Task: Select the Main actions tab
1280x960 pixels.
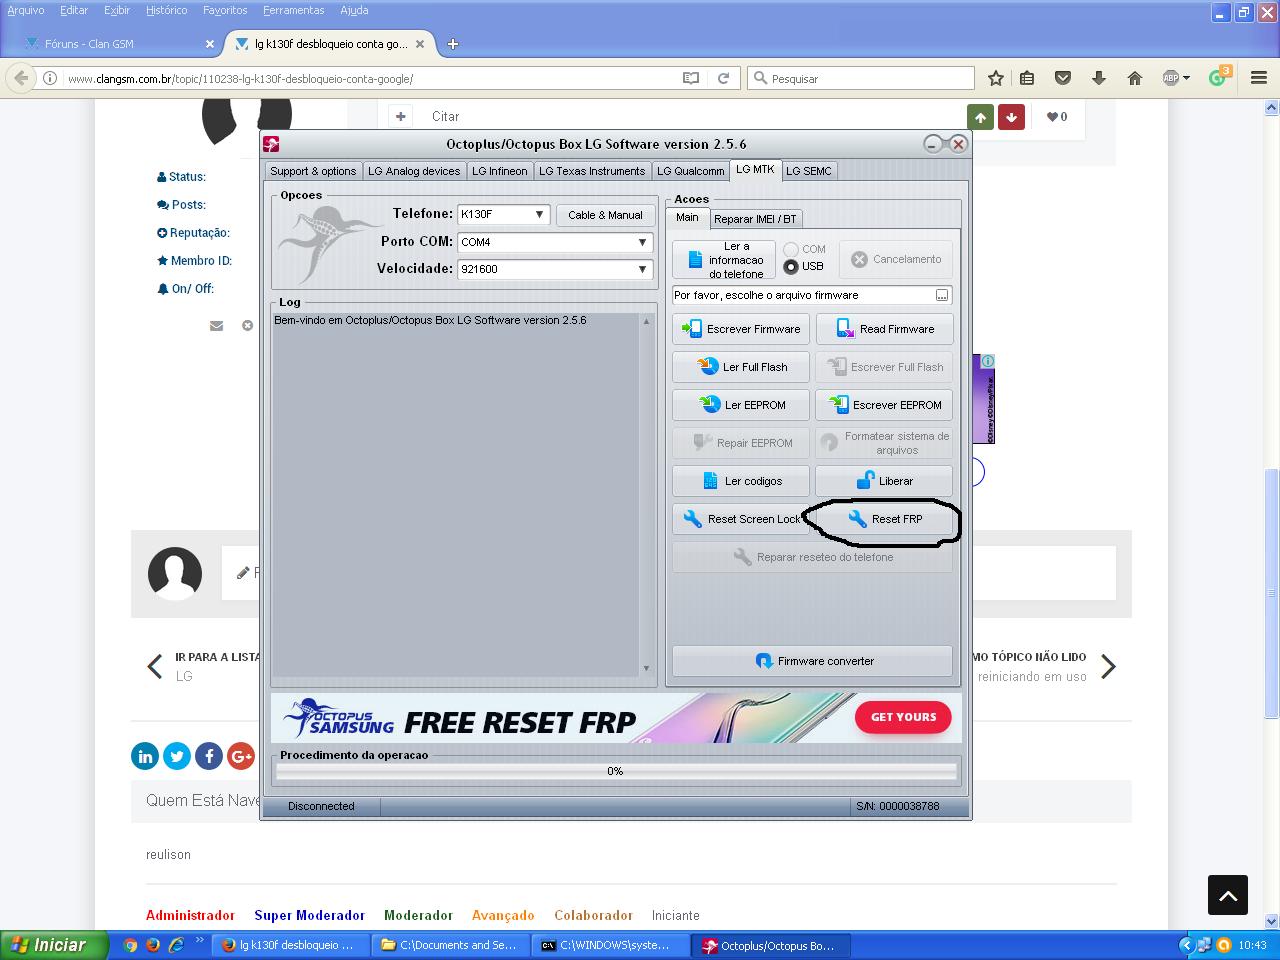Action: (687, 217)
